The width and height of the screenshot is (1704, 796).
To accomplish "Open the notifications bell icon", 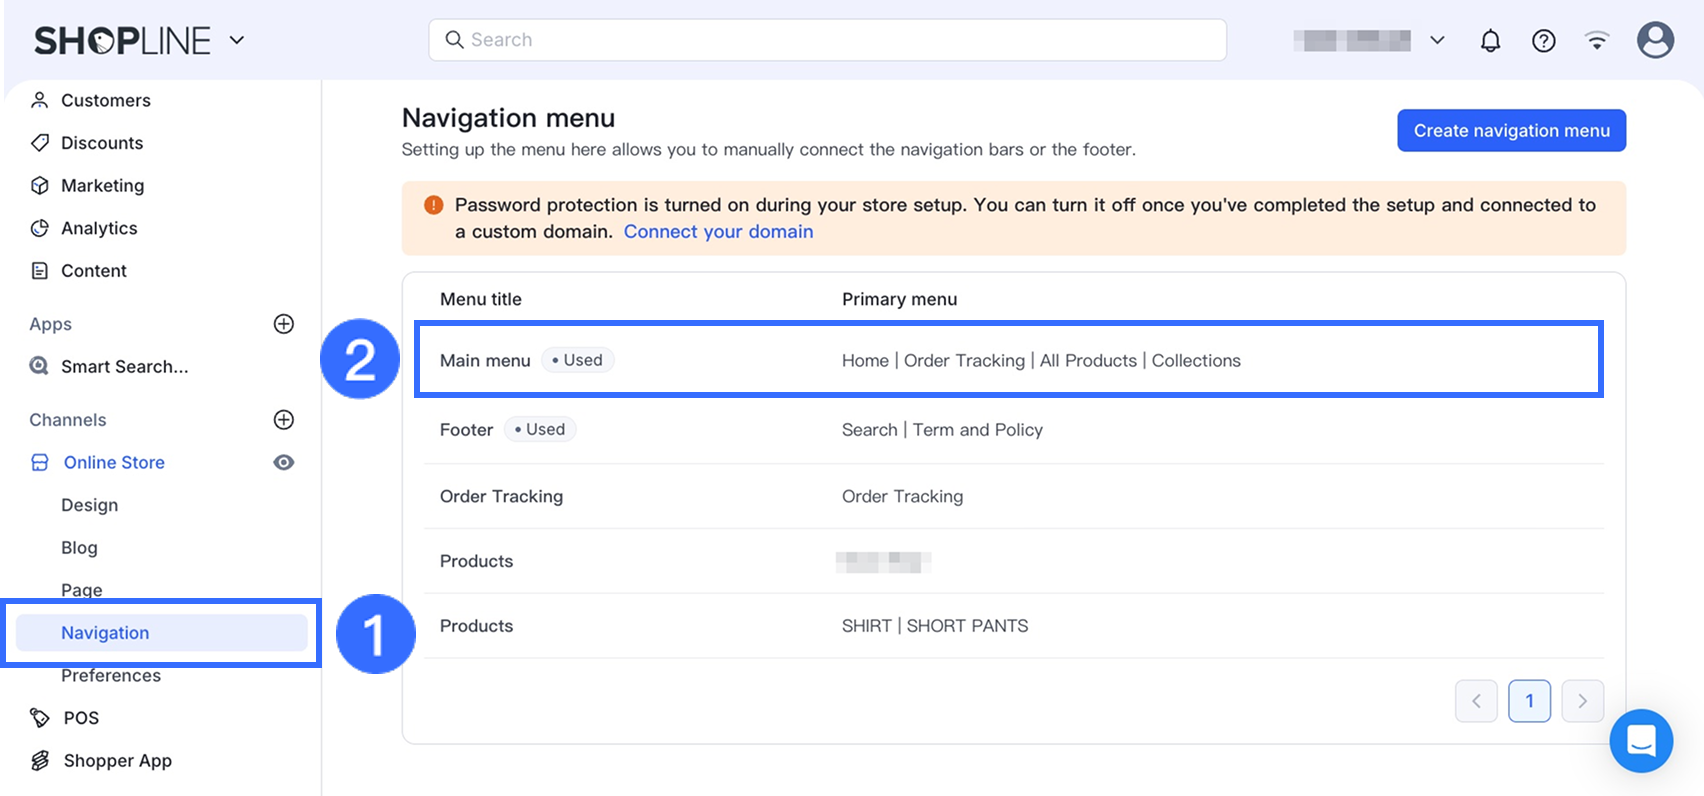I will tap(1490, 41).
